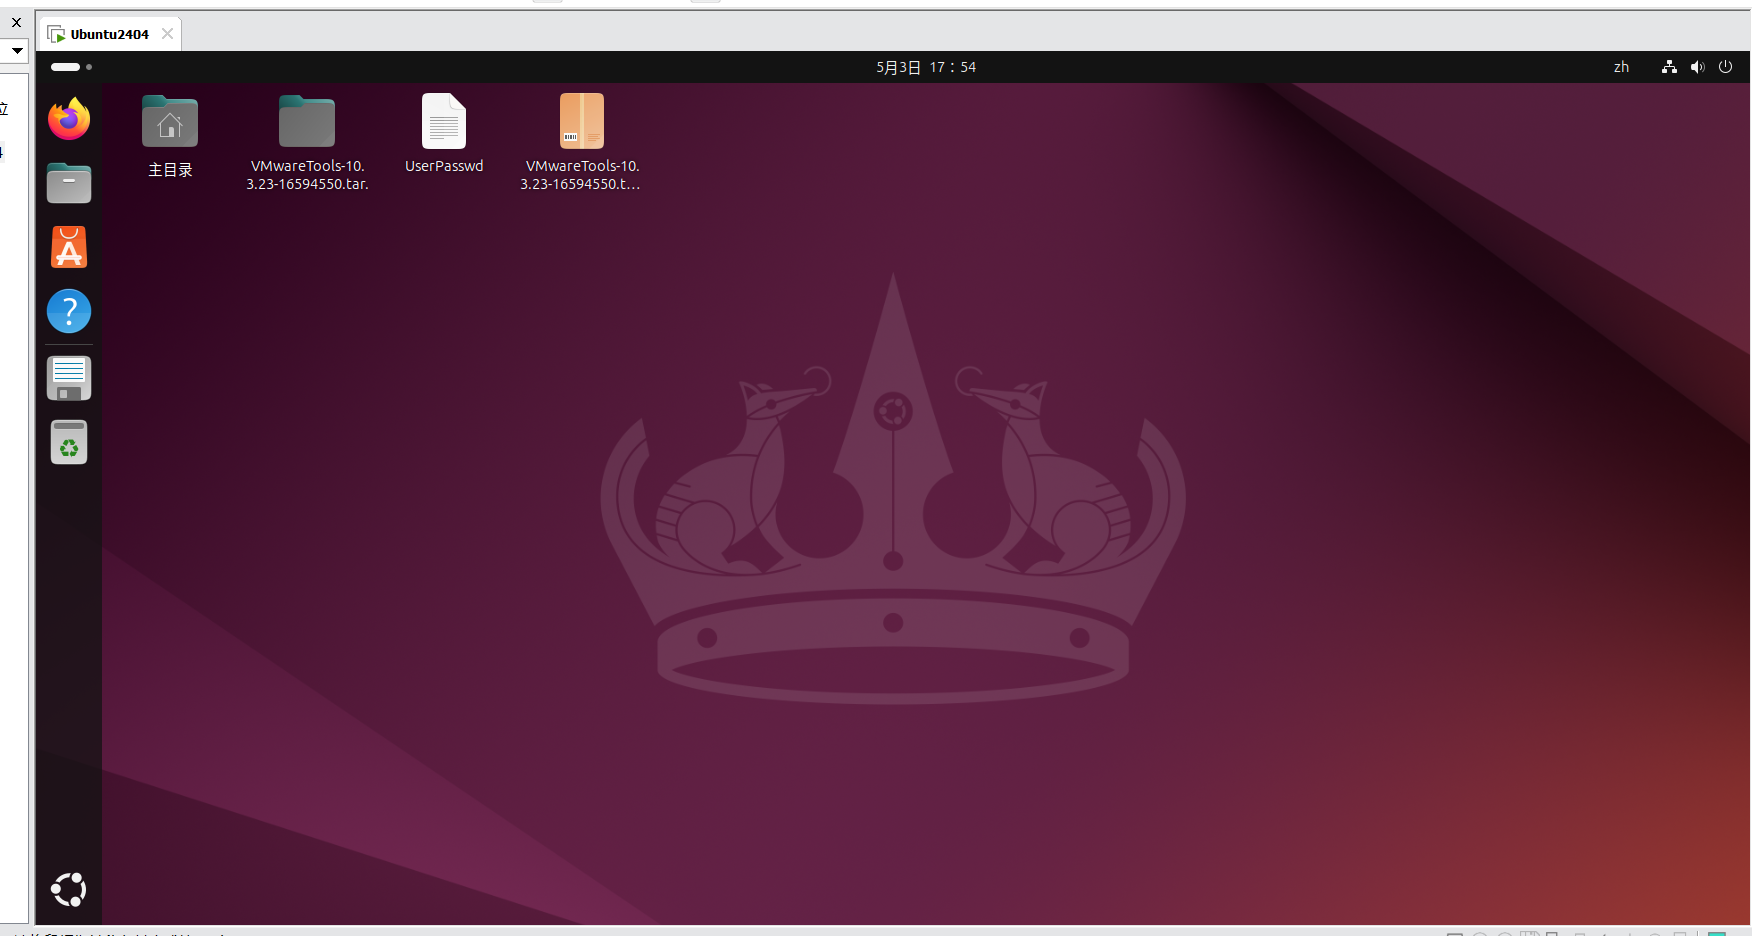The height and width of the screenshot is (936, 1752).
Task: Click the network status icon in the top bar
Action: click(x=1668, y=67)
